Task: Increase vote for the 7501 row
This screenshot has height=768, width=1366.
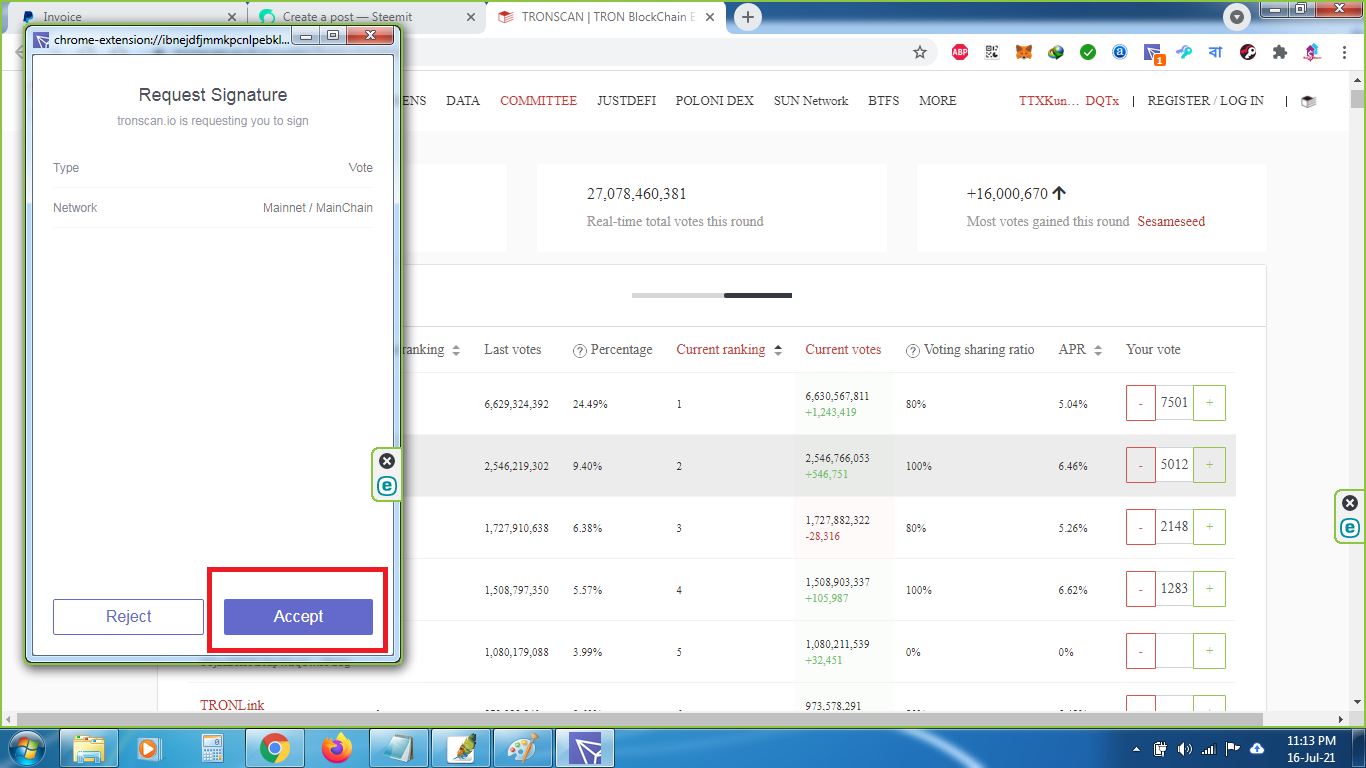Action: point(1209,403)
